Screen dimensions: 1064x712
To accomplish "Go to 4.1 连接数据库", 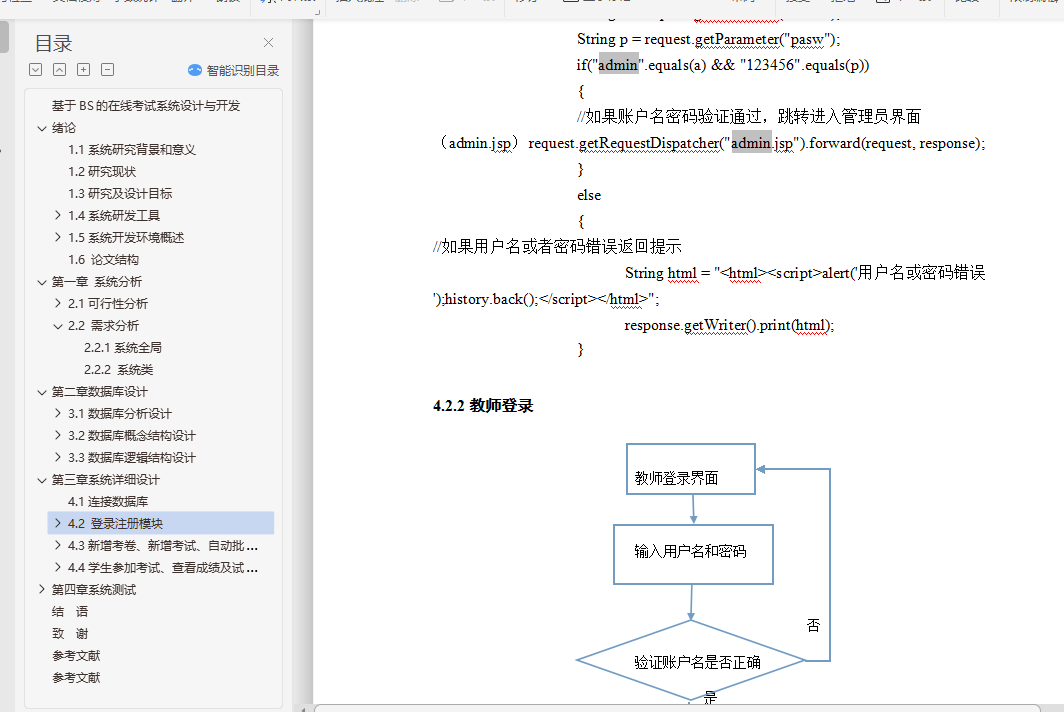I will coord(108,502).
